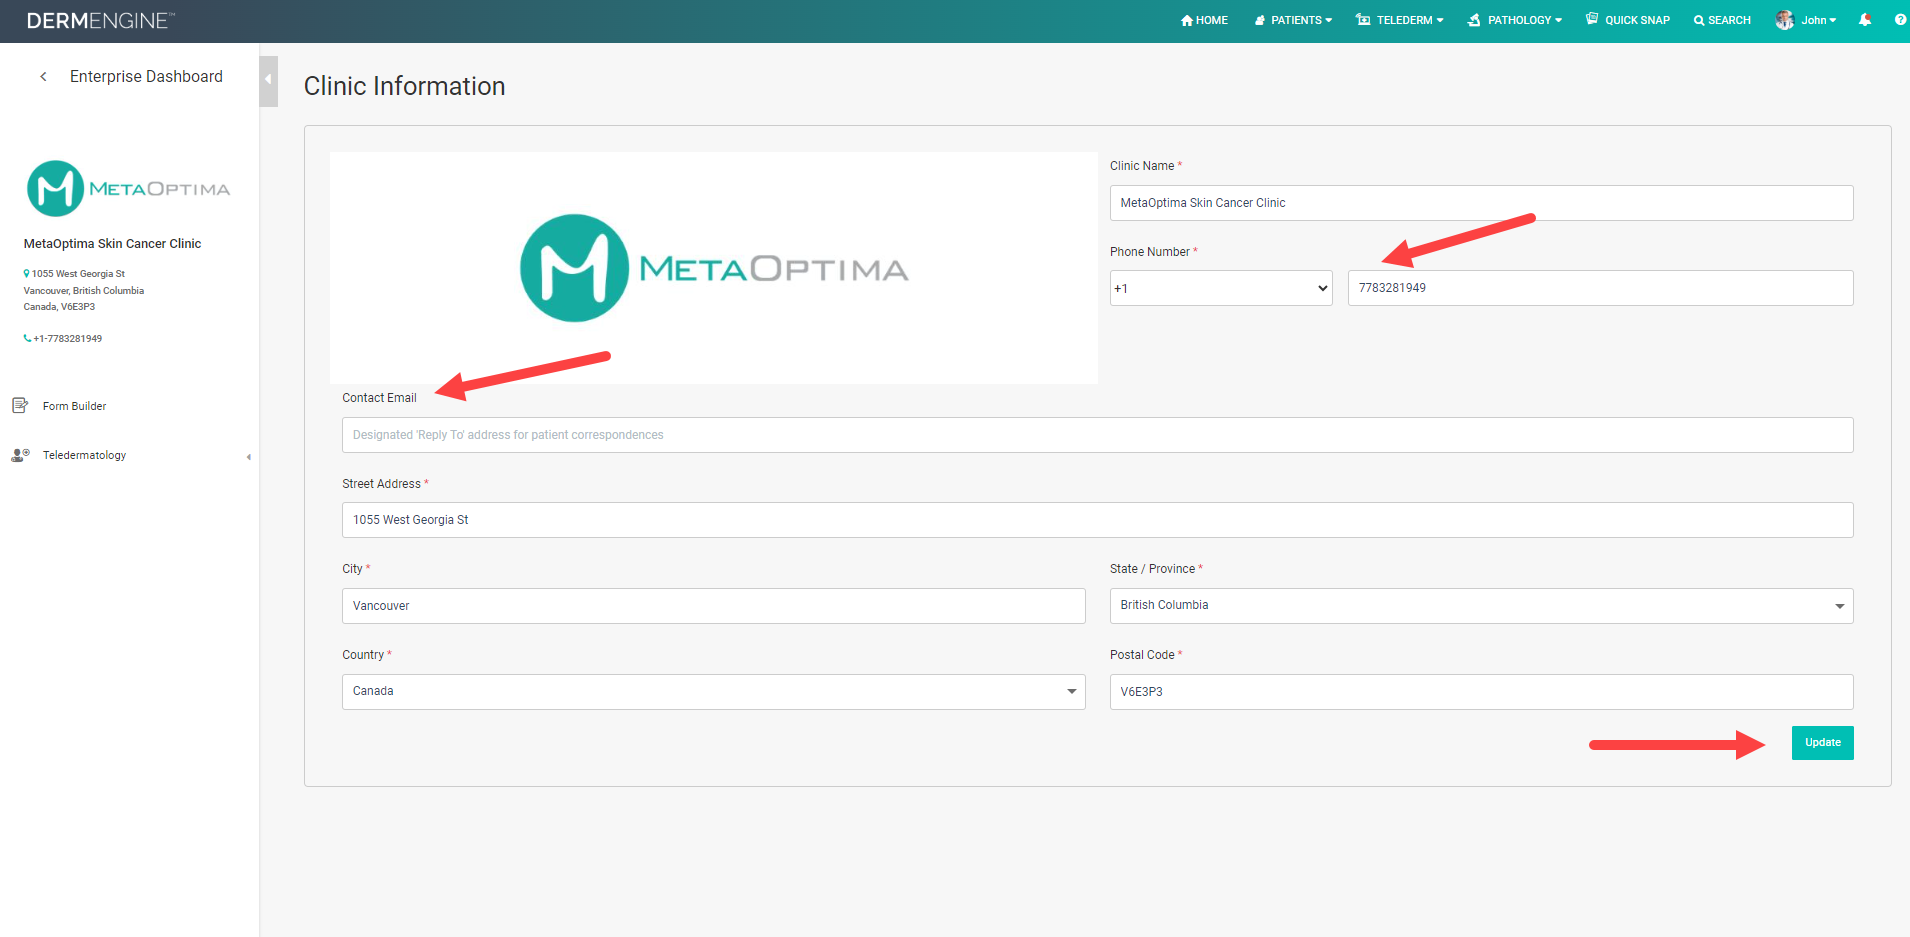Open the TELEDERM menu
The image size is (1910, 937).
[1399, 20]
